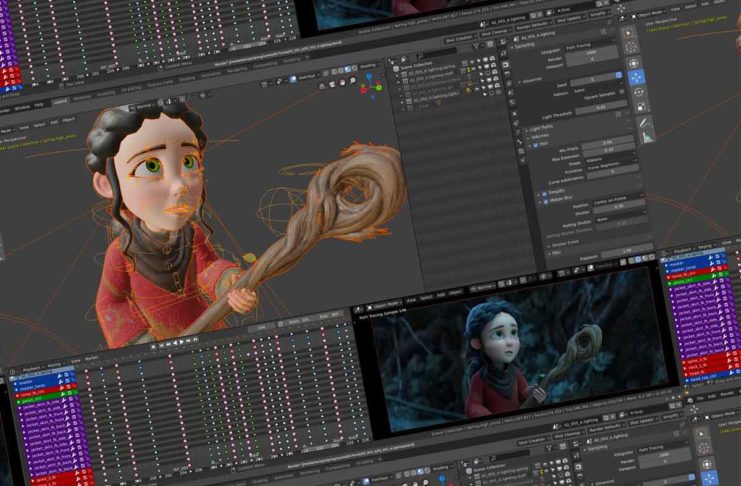Viewport: 741px width, 486px height.
Task: Toggle the animate Seed clock button
Action: (x=619, y=75)
